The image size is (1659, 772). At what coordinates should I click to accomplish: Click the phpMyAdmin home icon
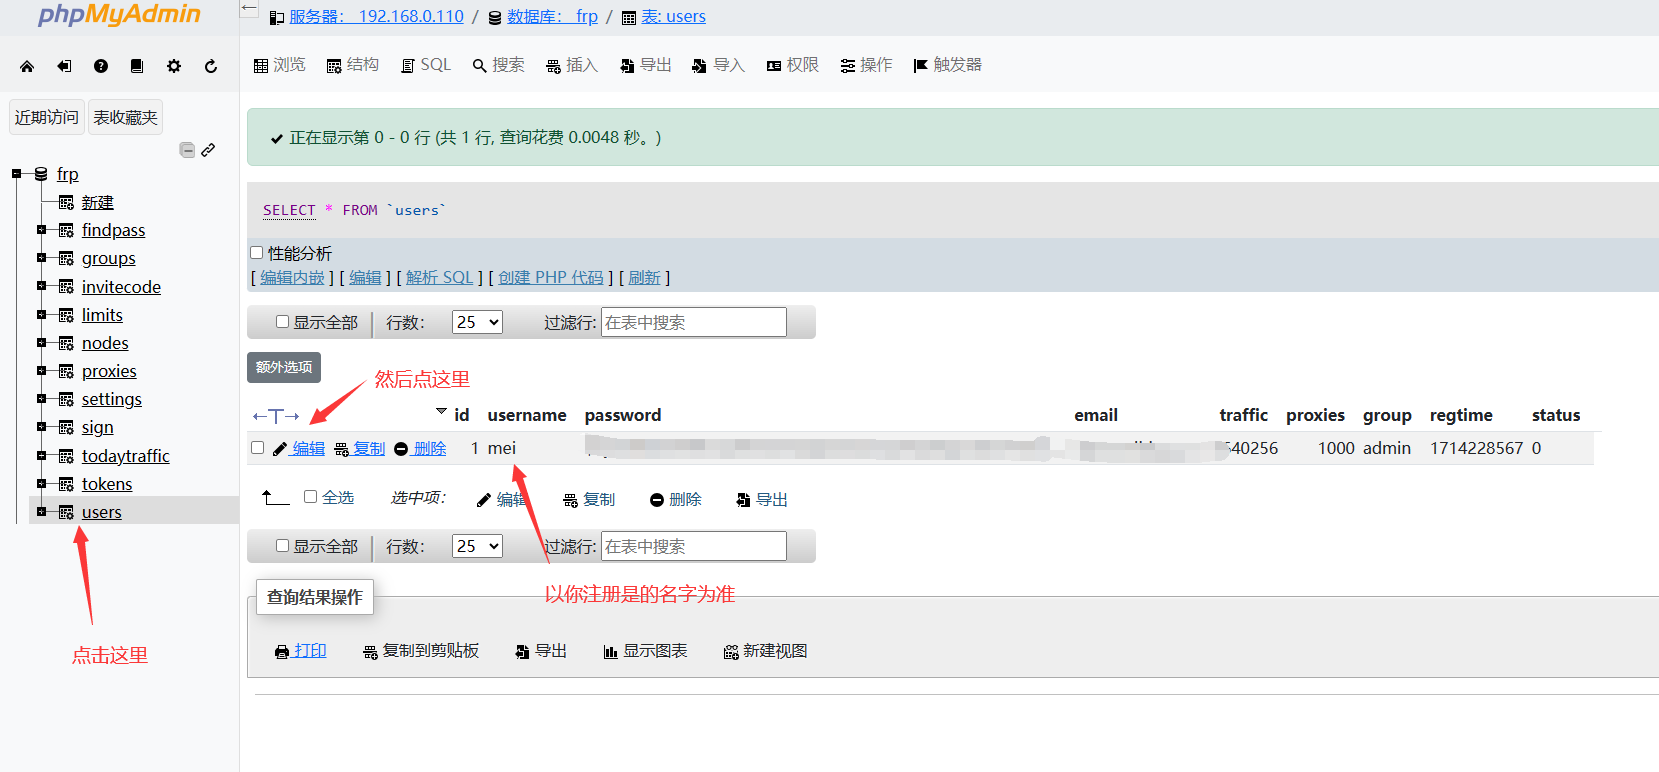point(27,66)
